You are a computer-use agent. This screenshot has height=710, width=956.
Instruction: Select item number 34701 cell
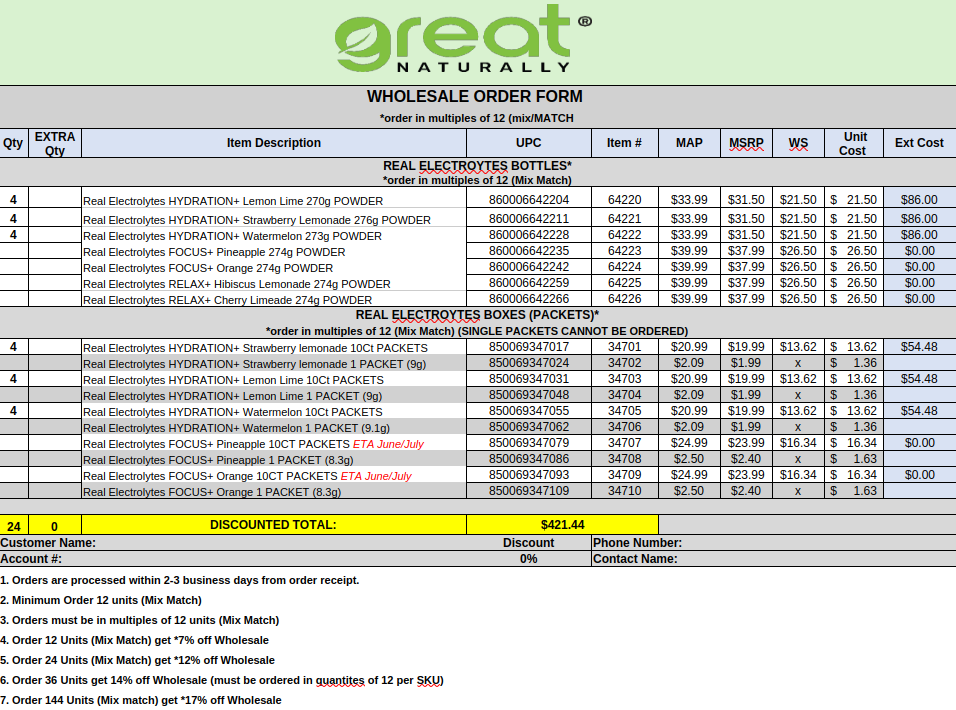coord(624,347)
